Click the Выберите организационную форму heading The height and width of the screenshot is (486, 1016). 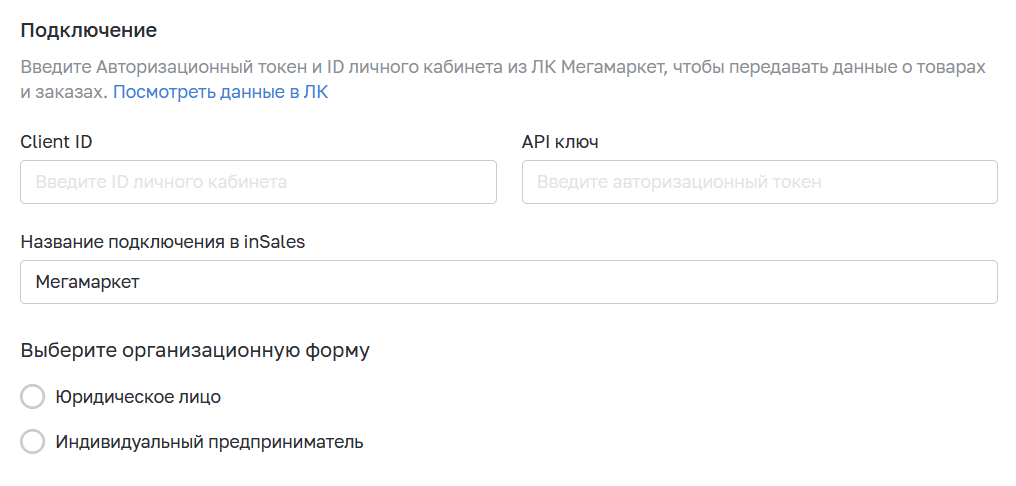[195, 351]
